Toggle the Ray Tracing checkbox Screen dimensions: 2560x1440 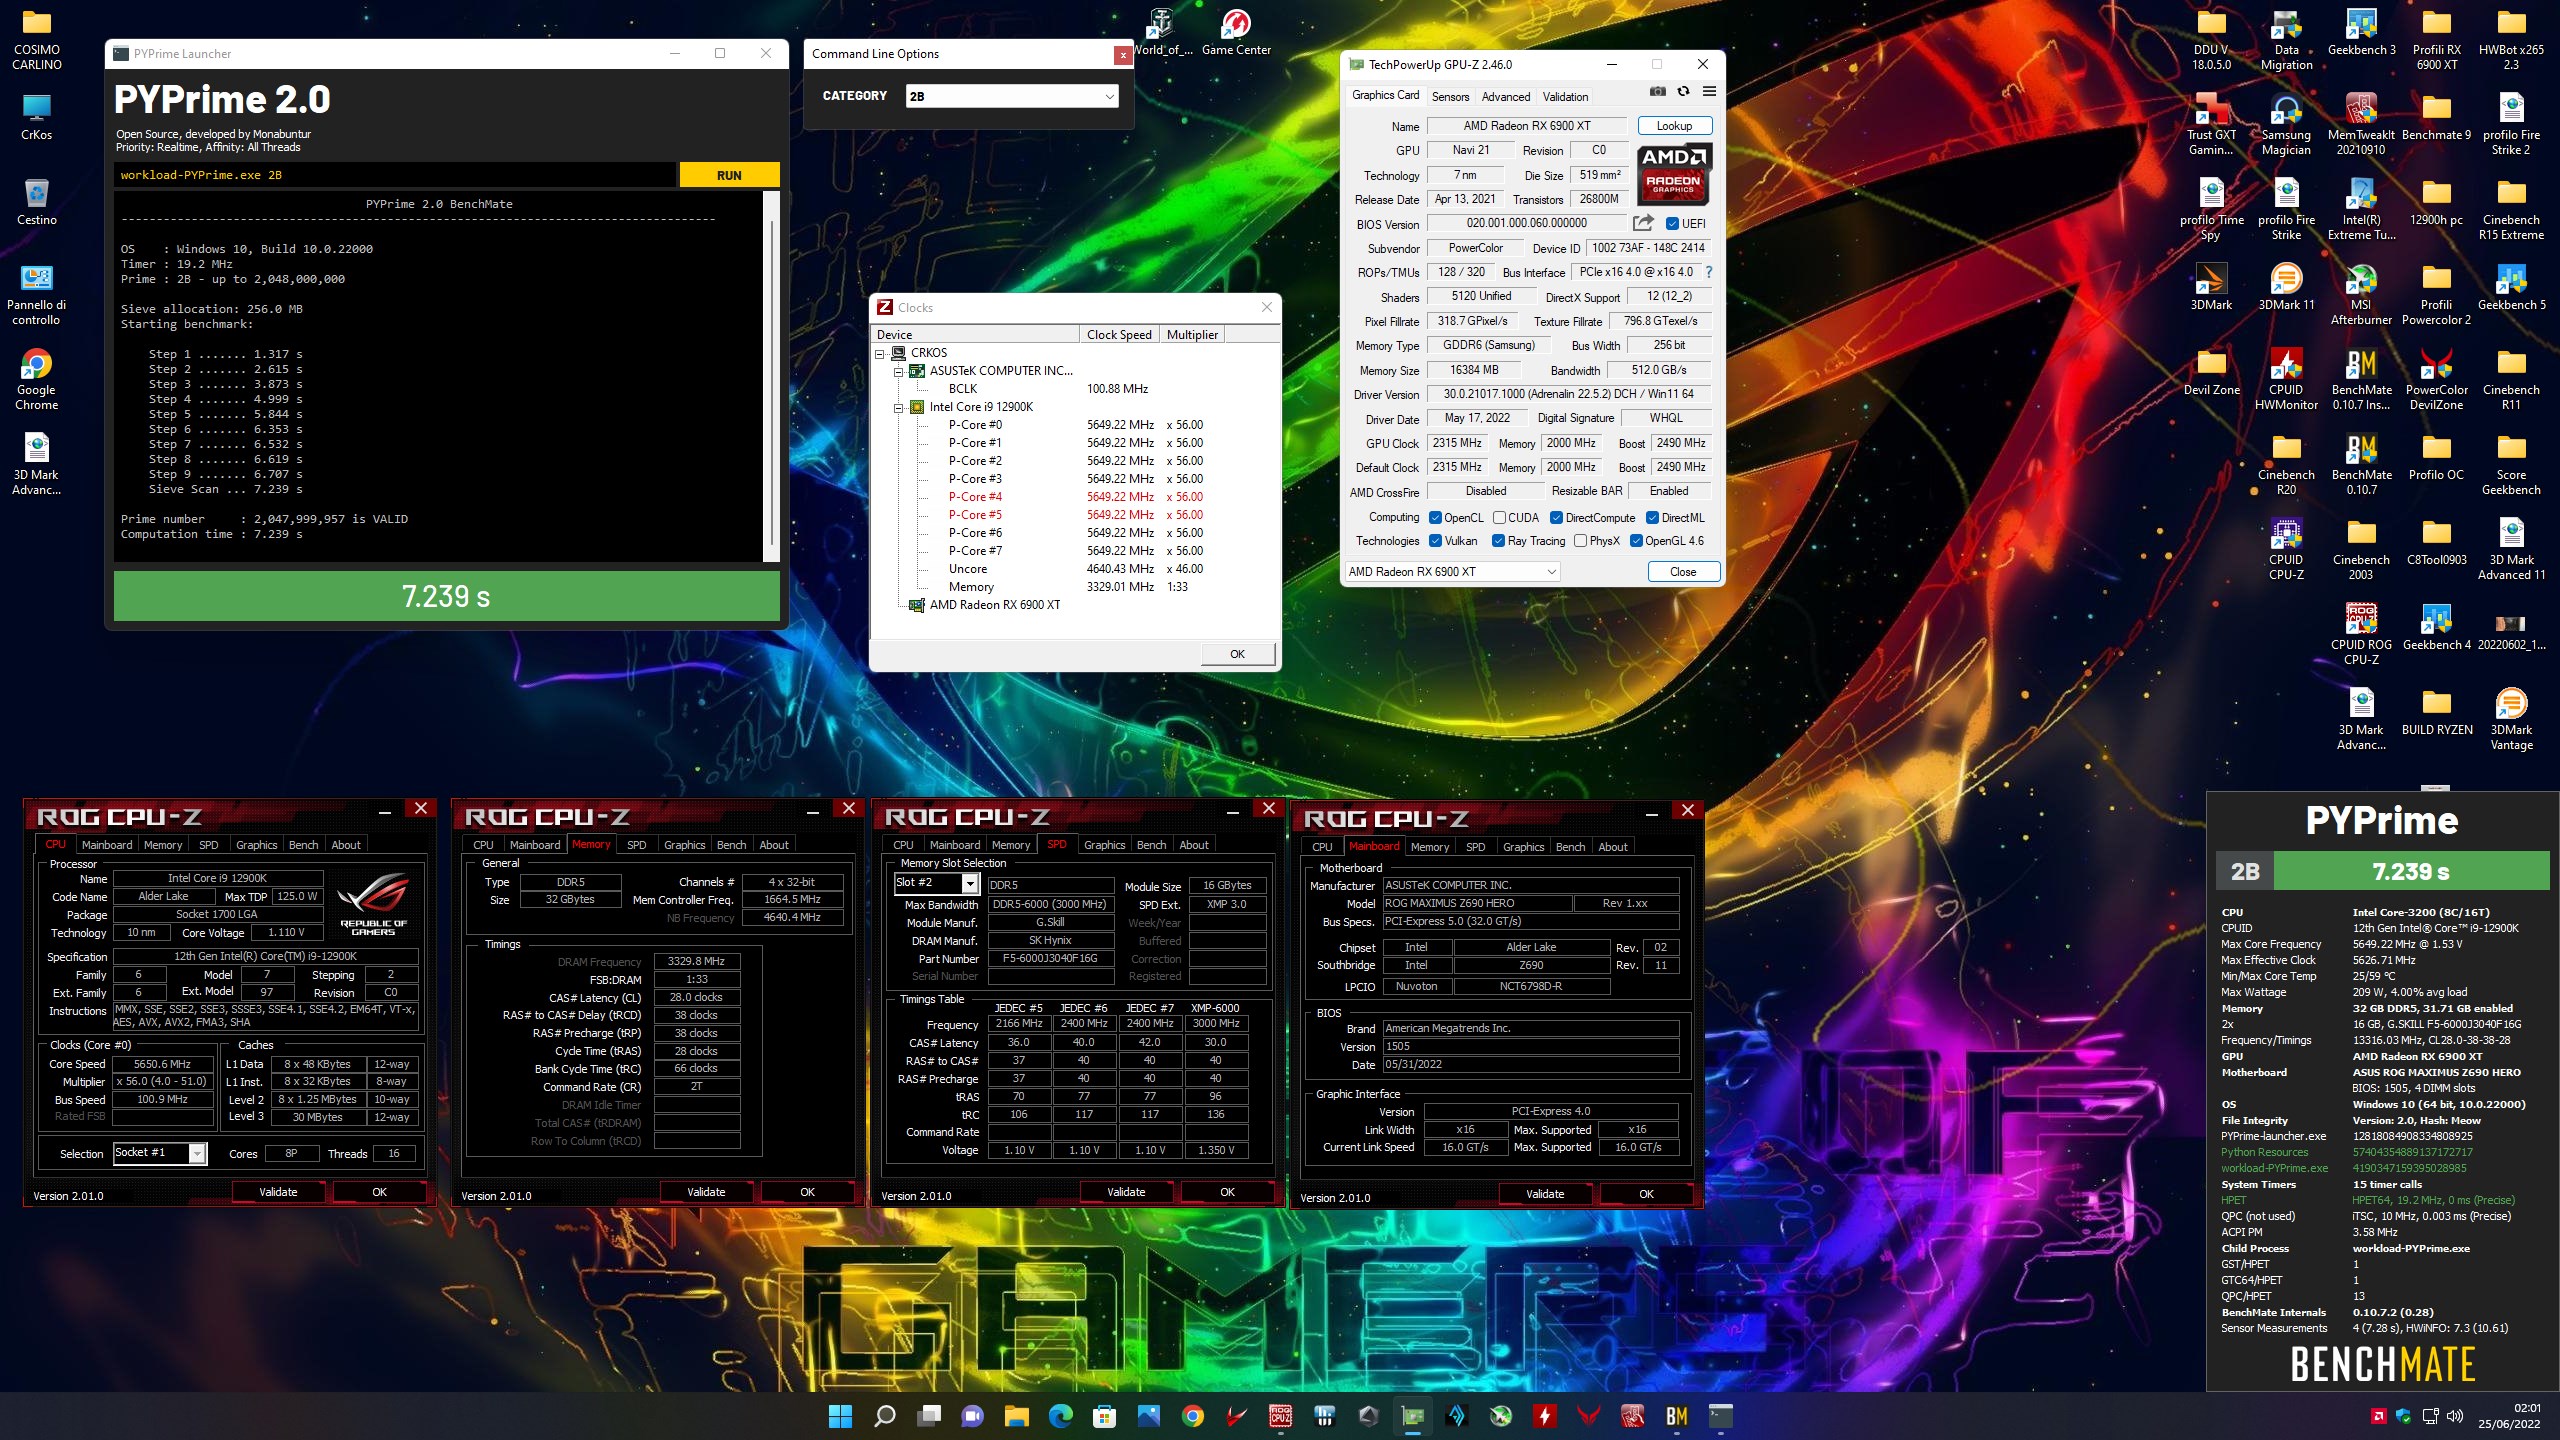coord(1498,541)
